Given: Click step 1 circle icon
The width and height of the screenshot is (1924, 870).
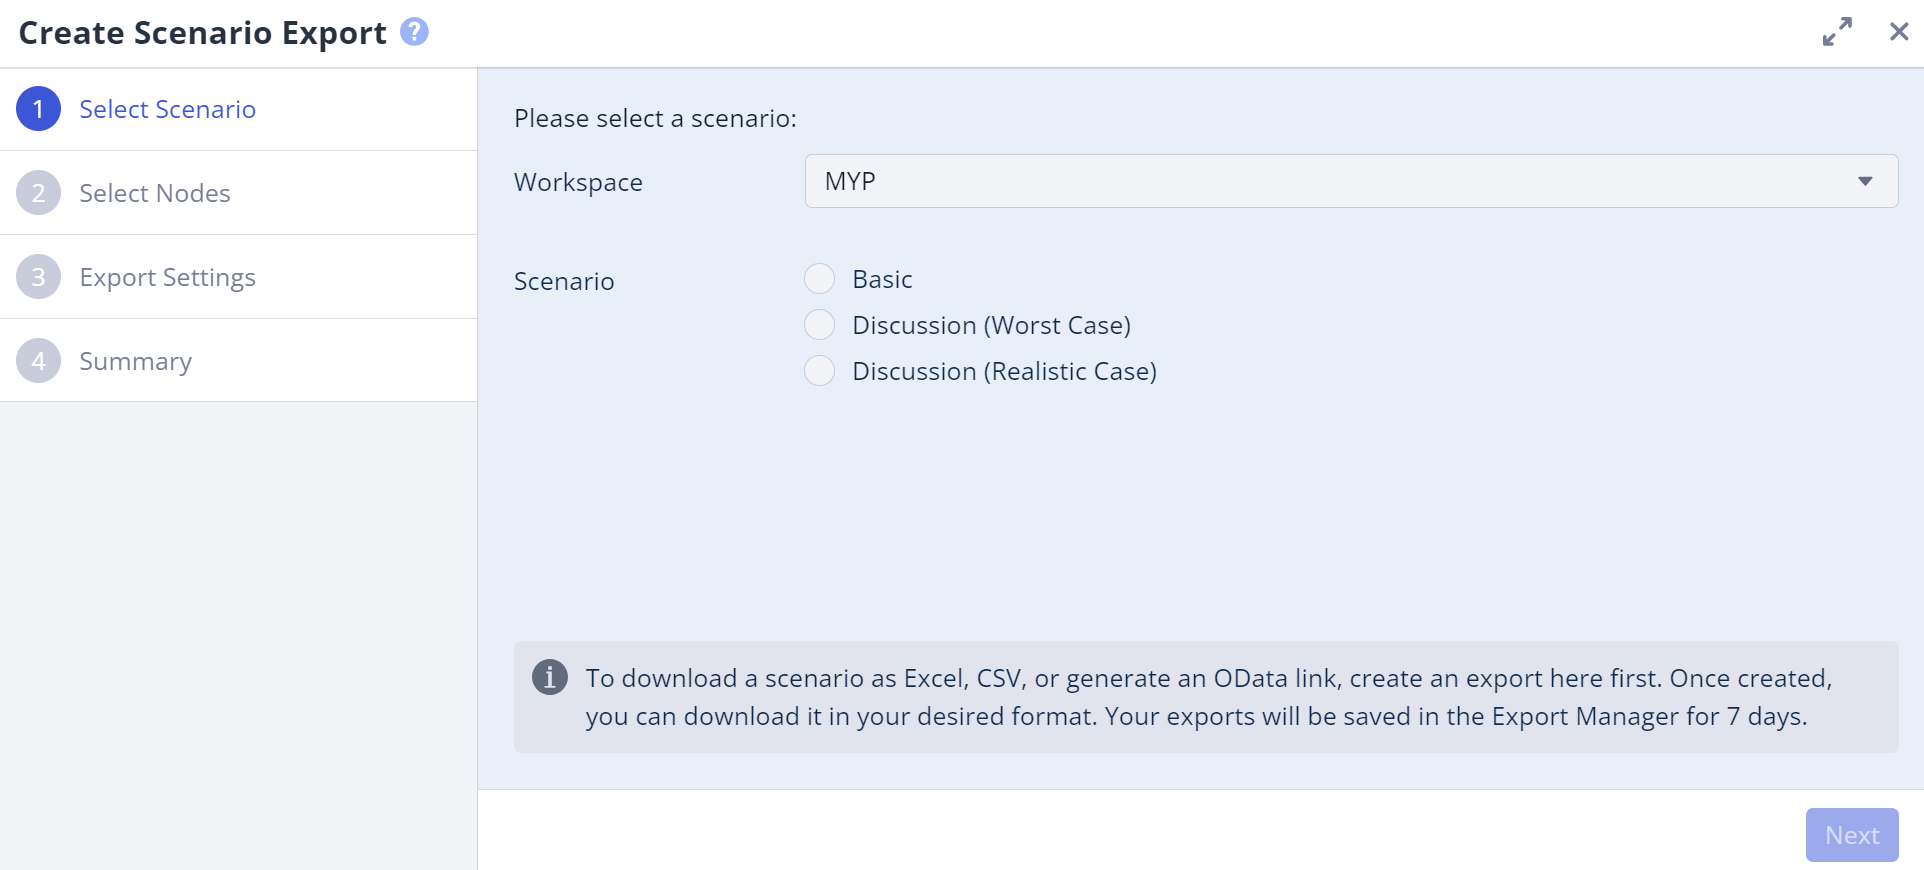Looking at the screenshot, I should (x=39, y=109).
